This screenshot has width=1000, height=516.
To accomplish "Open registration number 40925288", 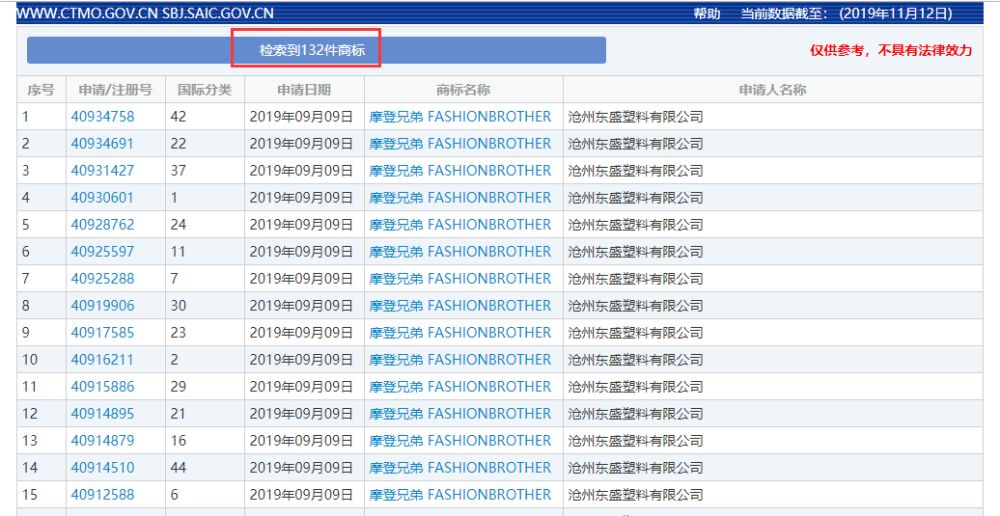I will point(103,279).
